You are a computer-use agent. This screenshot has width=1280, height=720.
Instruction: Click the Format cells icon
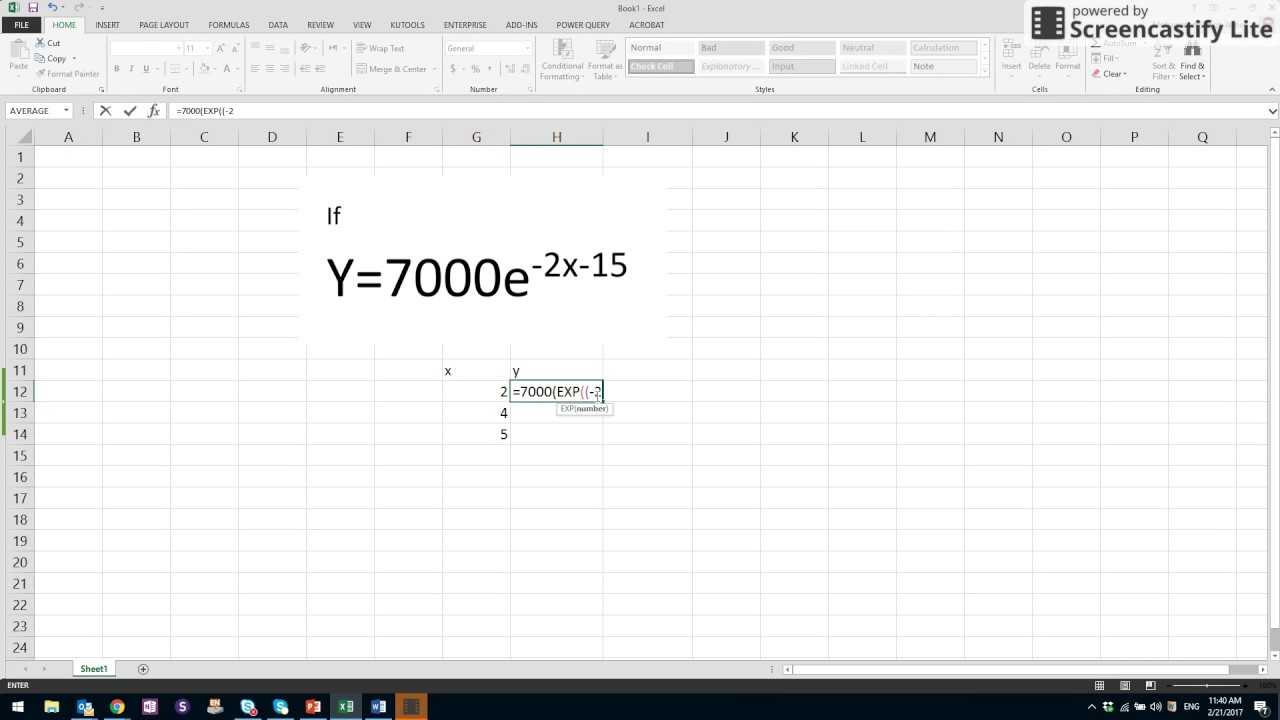tap(1067, 50)
